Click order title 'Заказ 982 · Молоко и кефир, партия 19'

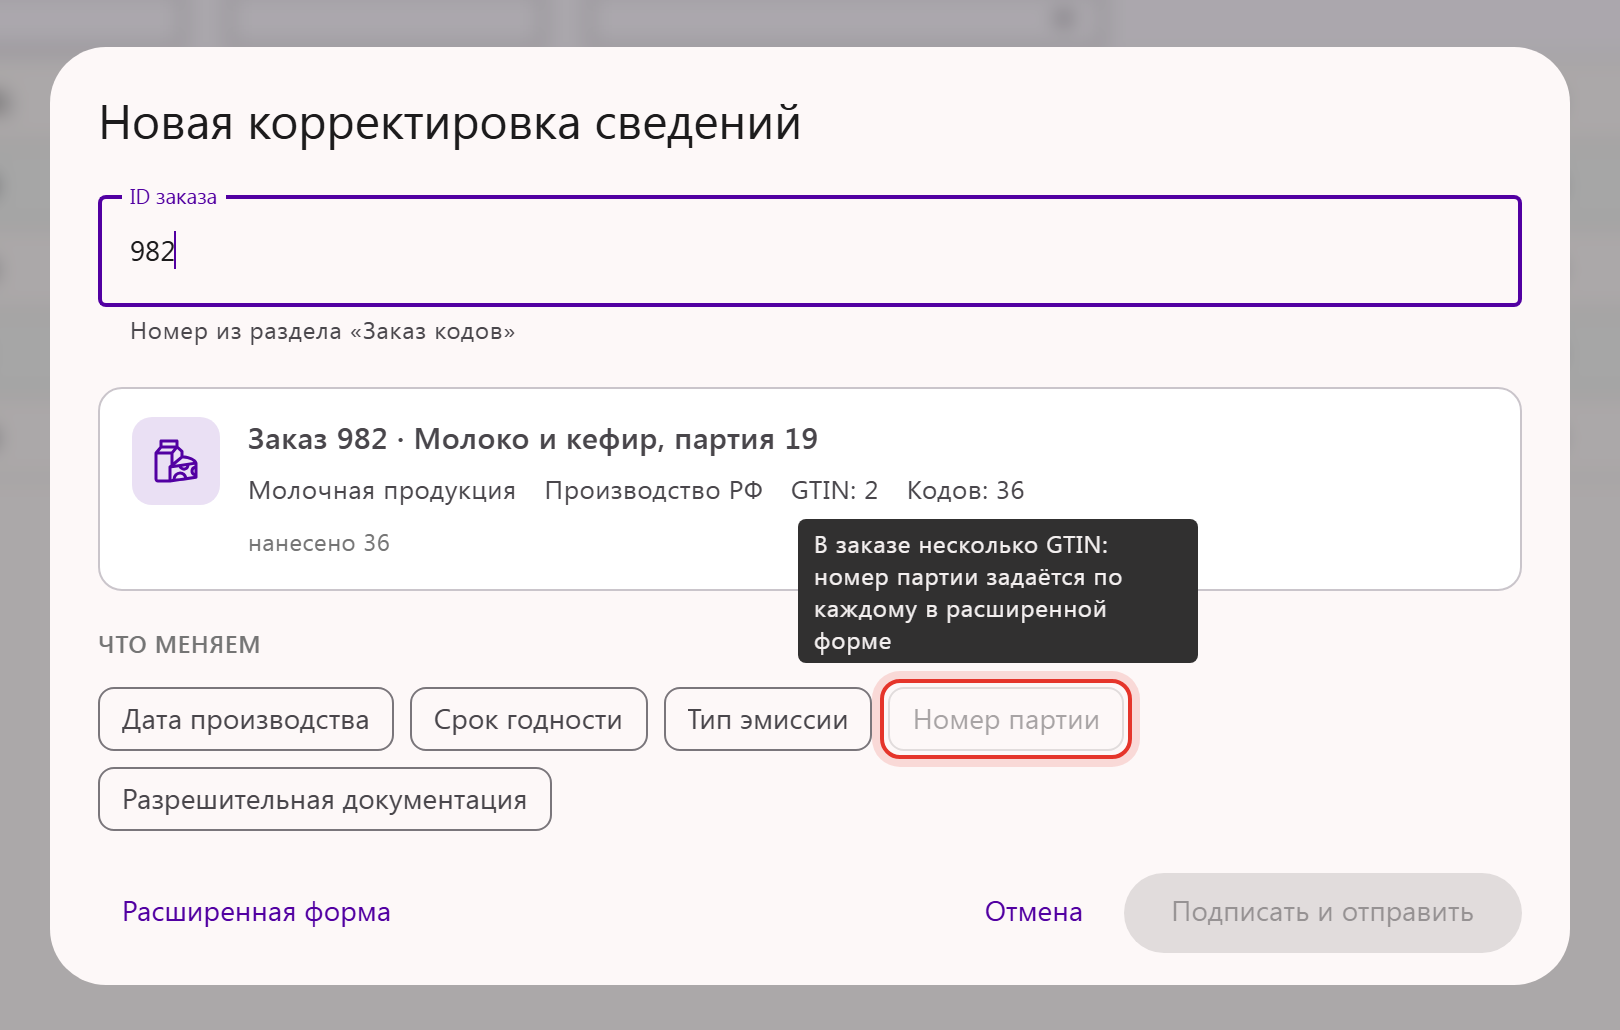[x=533, y=439]
